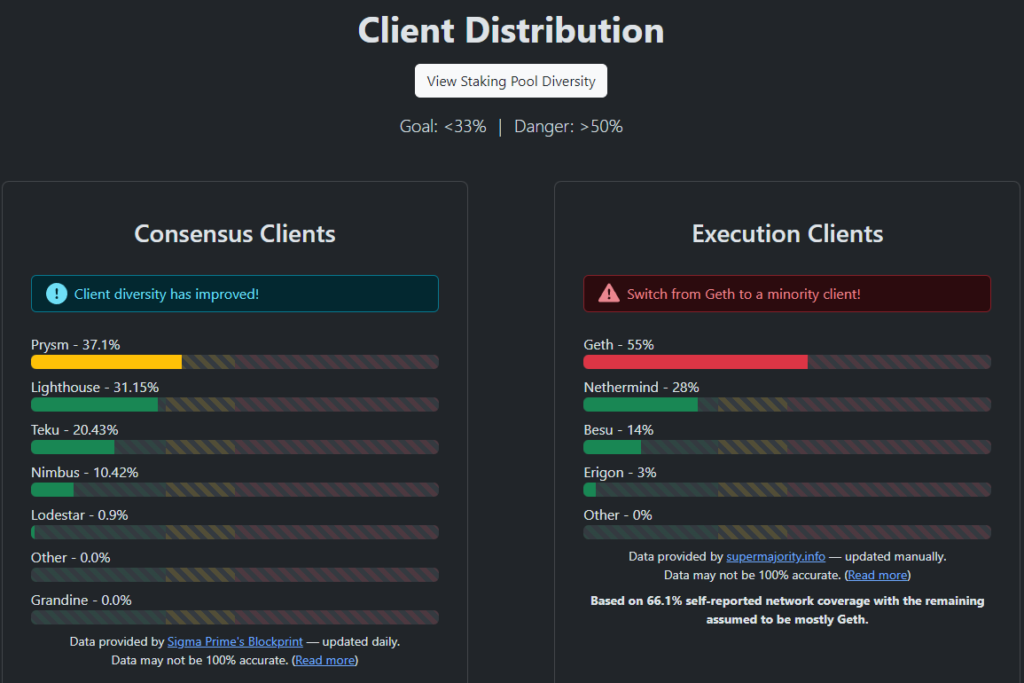1024x683 pixels.
Task: Click the Switch from Geth alert banner
Action: click(786, 293)
